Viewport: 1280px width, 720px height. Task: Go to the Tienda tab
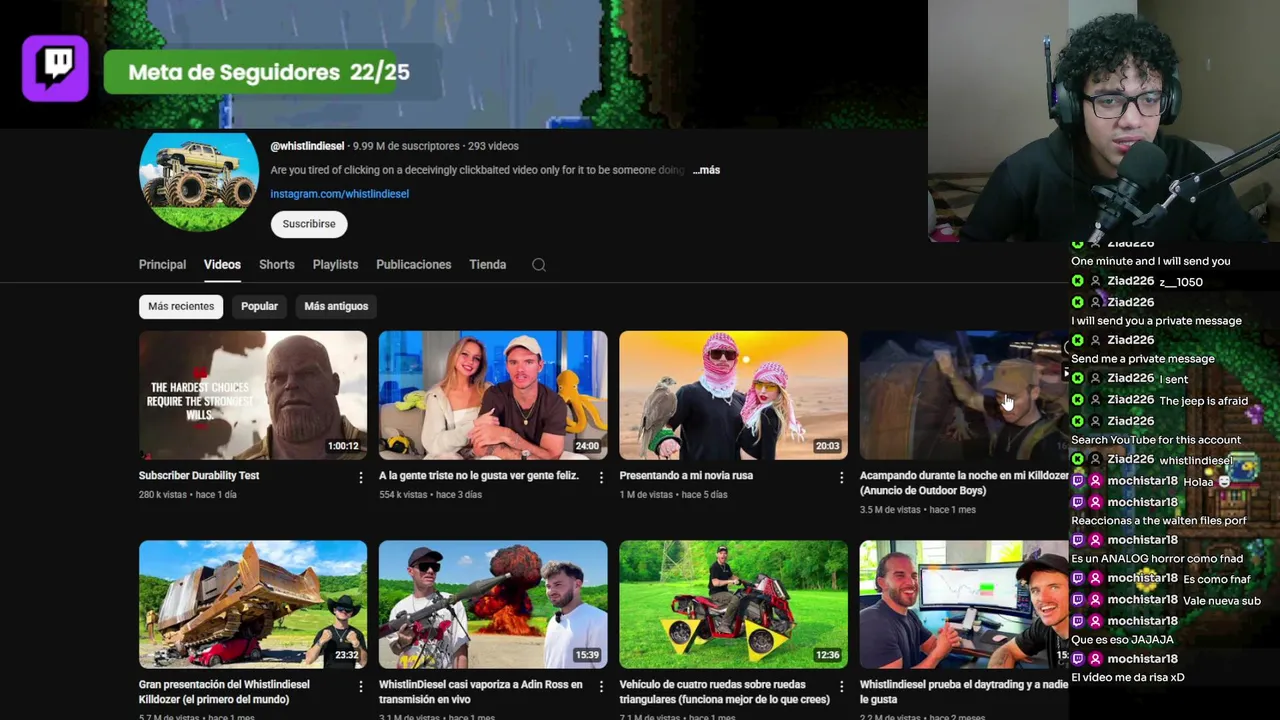click(488, 265)
